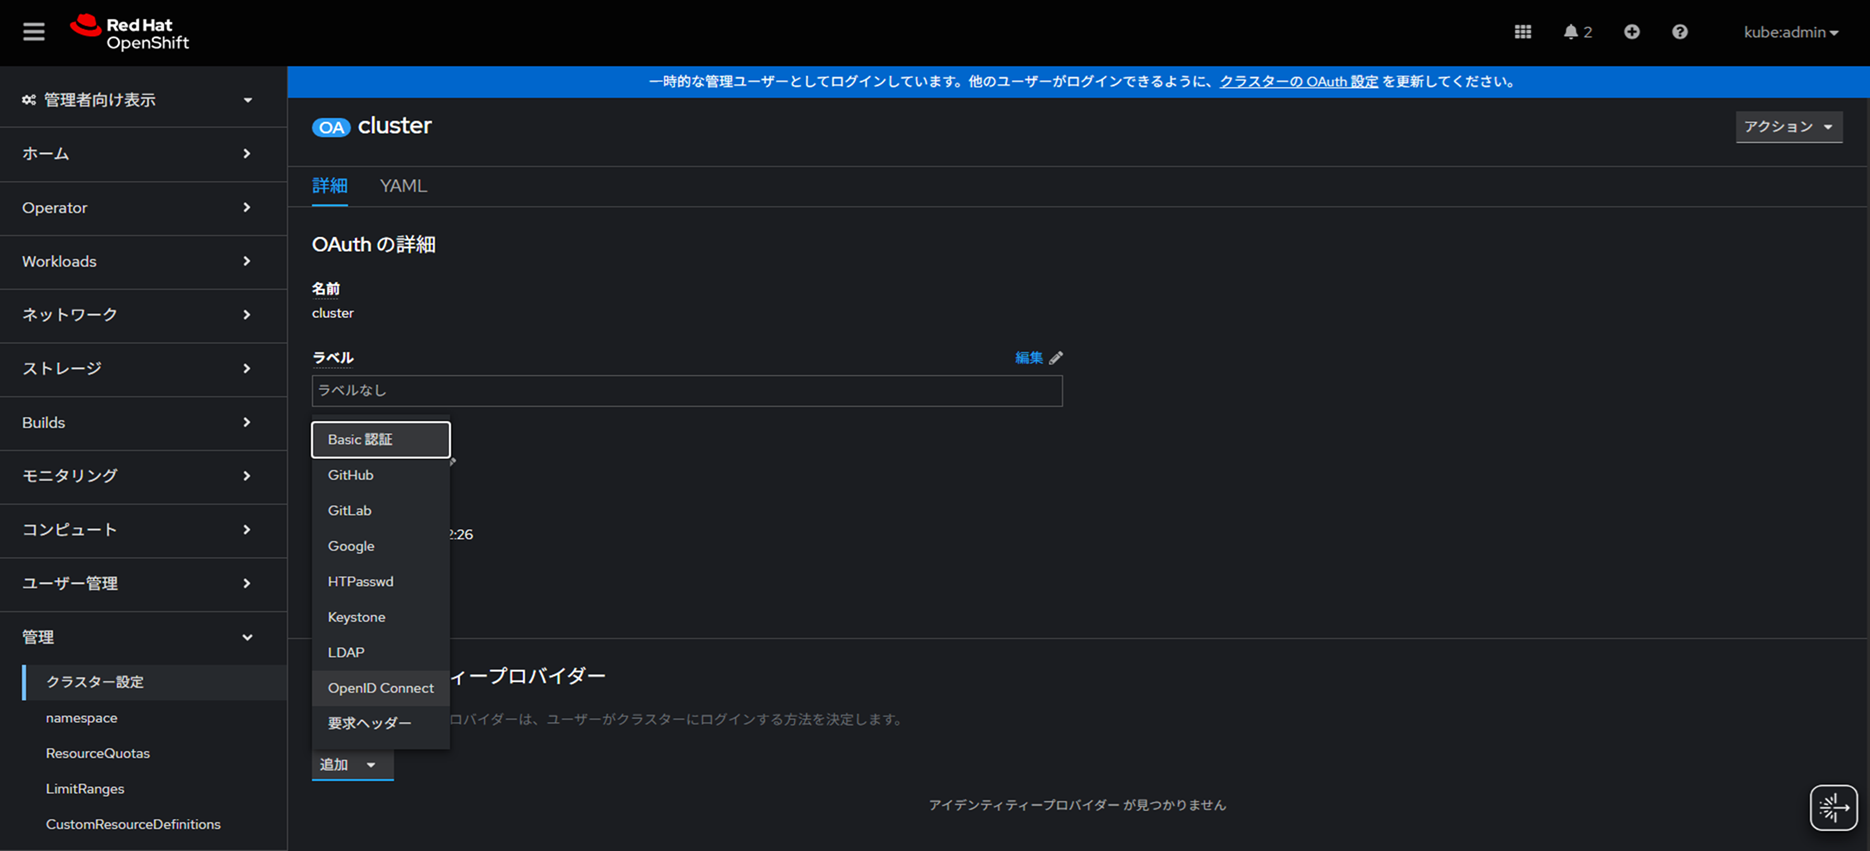Open the application launcher grid icon
1870x851 pixels.
click(x=1522, y=32)
